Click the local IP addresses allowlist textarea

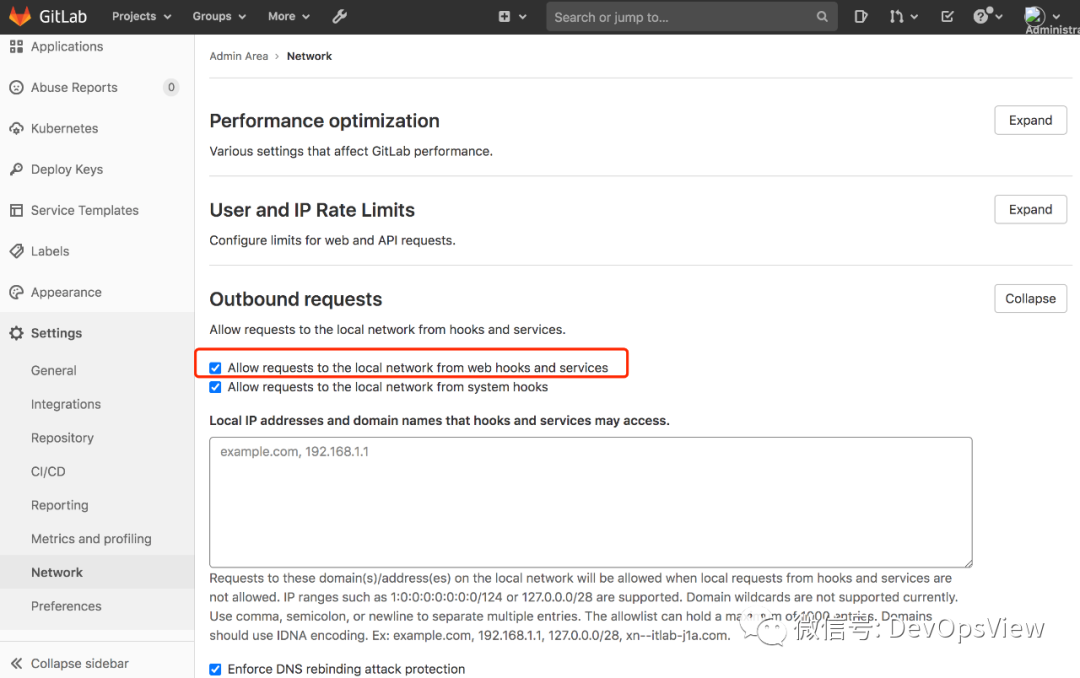point(591,502)
